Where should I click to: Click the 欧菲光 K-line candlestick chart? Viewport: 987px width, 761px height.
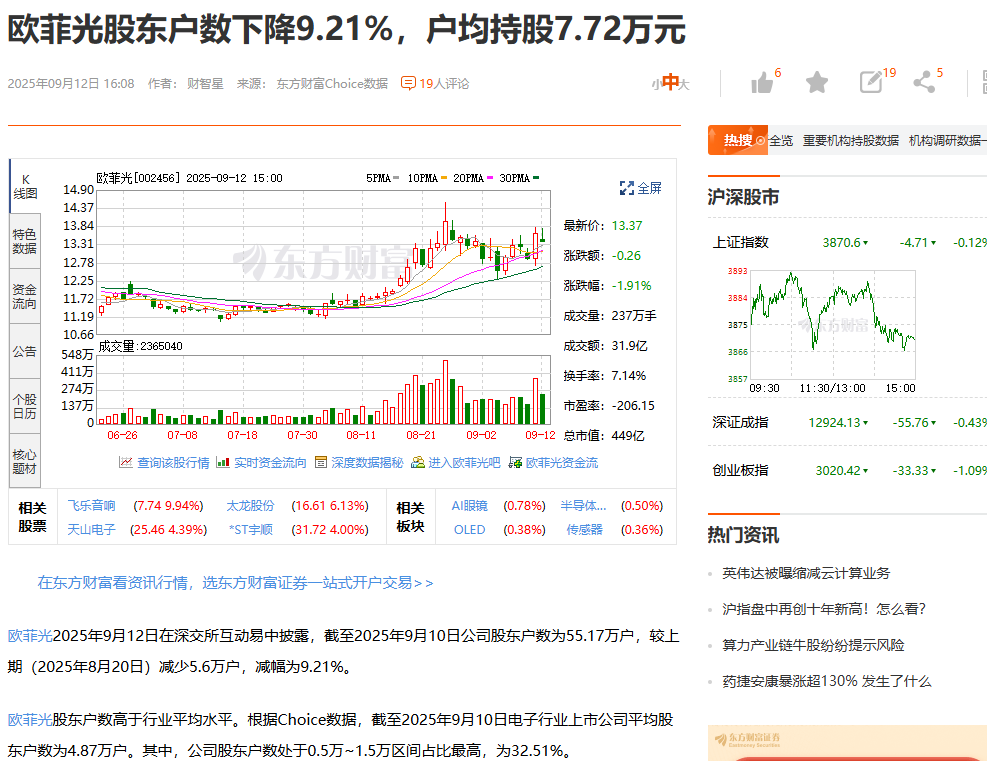point(325,262)
